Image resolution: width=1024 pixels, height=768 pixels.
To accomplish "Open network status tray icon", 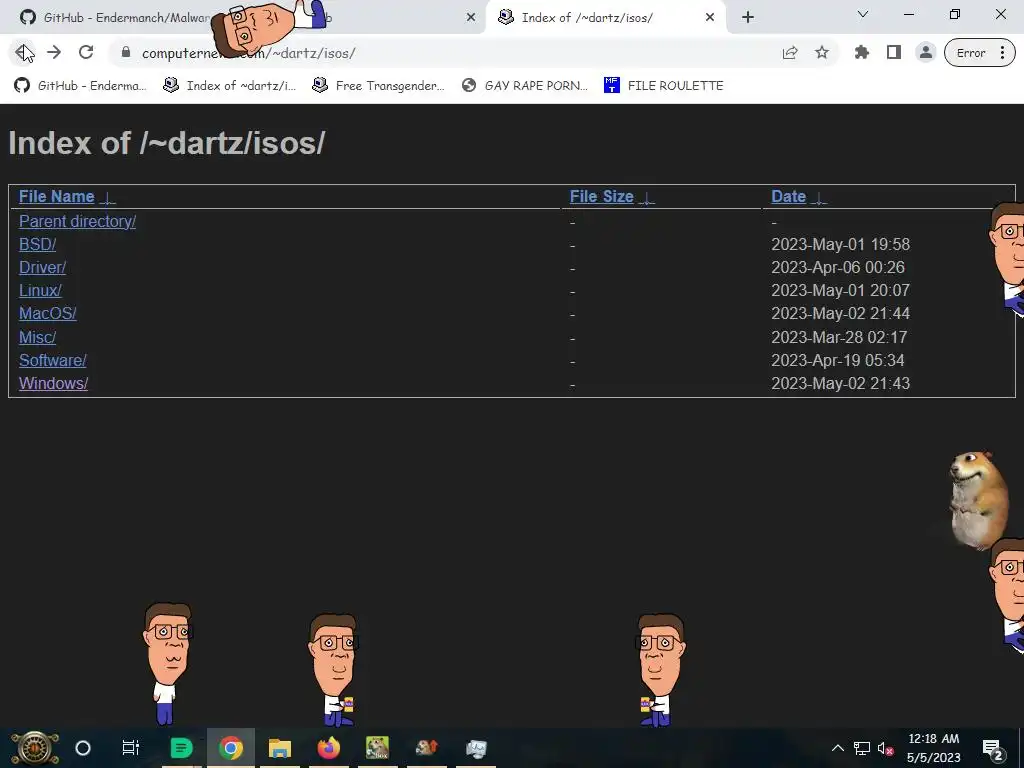I will point(862,748).
